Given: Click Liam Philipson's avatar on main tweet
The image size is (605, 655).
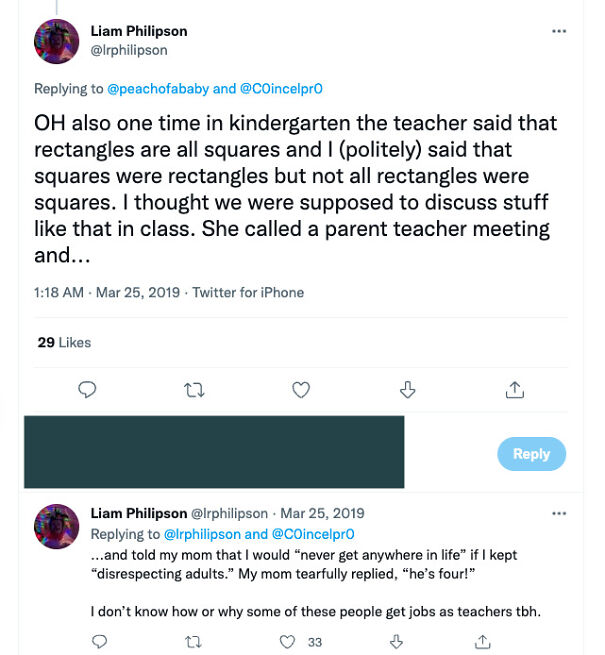Looking at the screenshot, I should 56,41.
